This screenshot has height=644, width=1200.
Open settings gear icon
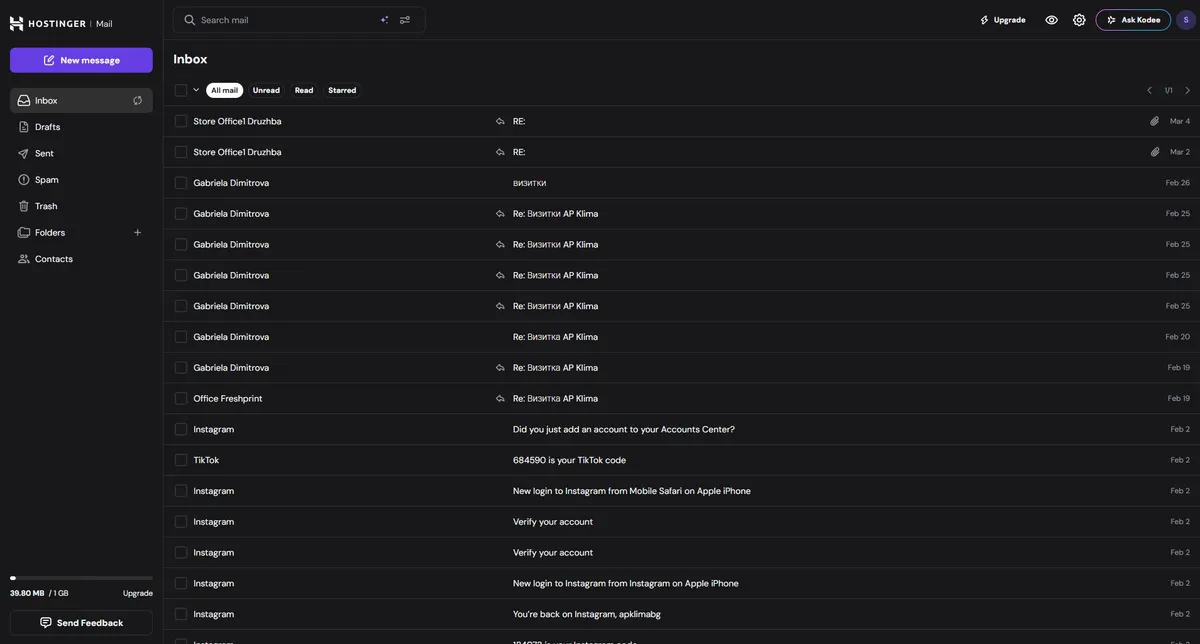1079,20
